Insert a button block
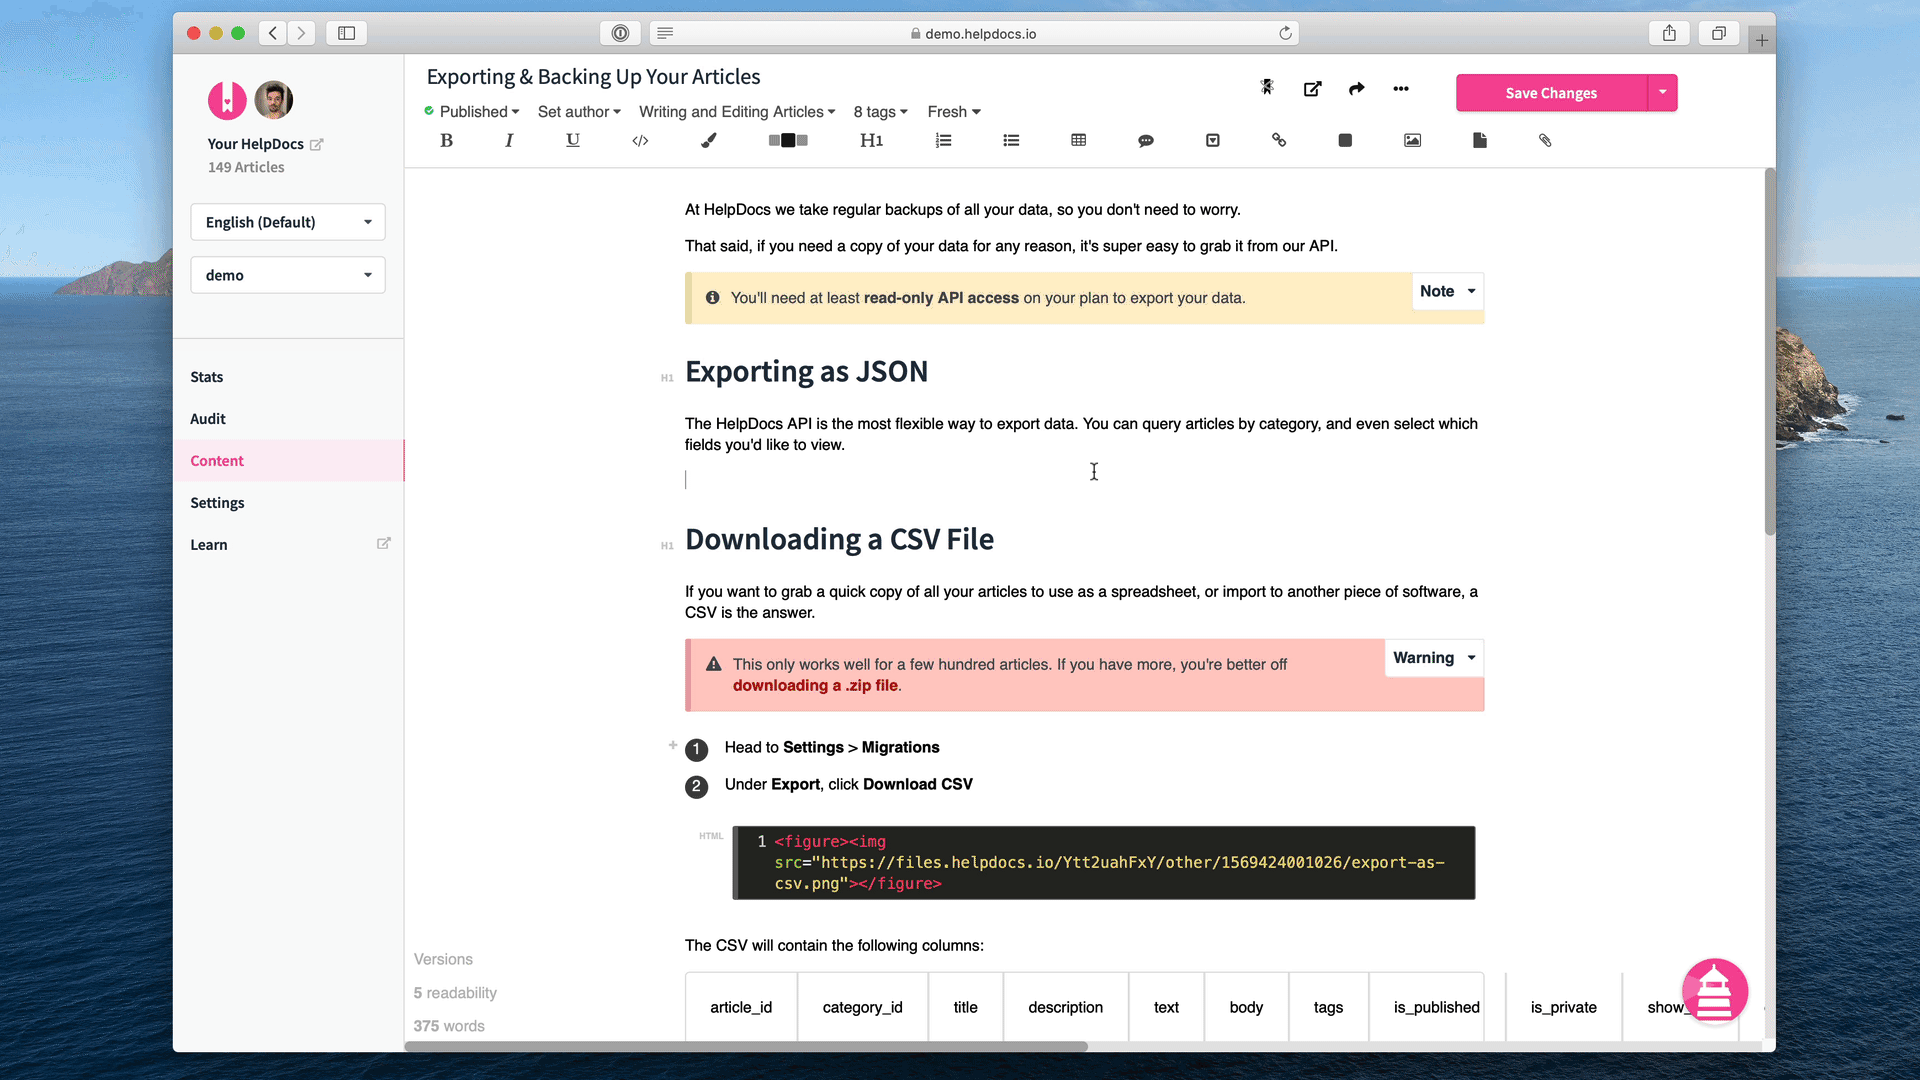 1345,141
